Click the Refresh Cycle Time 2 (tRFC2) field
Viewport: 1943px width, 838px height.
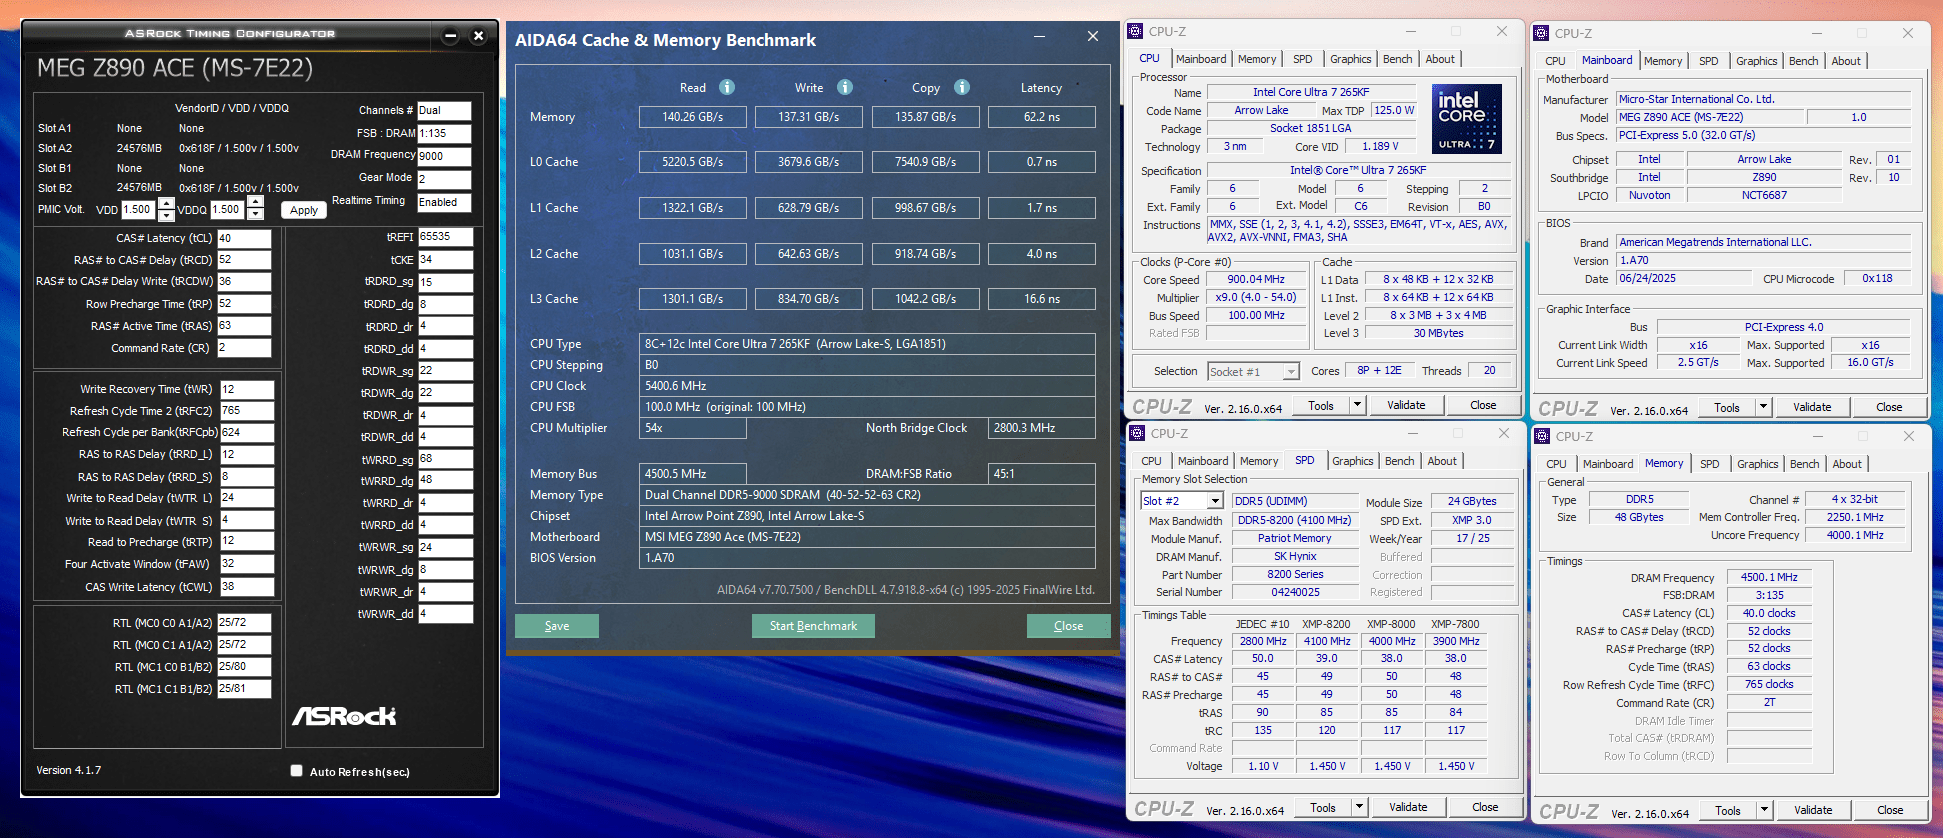pyautogui.click(x=246, y=411)
